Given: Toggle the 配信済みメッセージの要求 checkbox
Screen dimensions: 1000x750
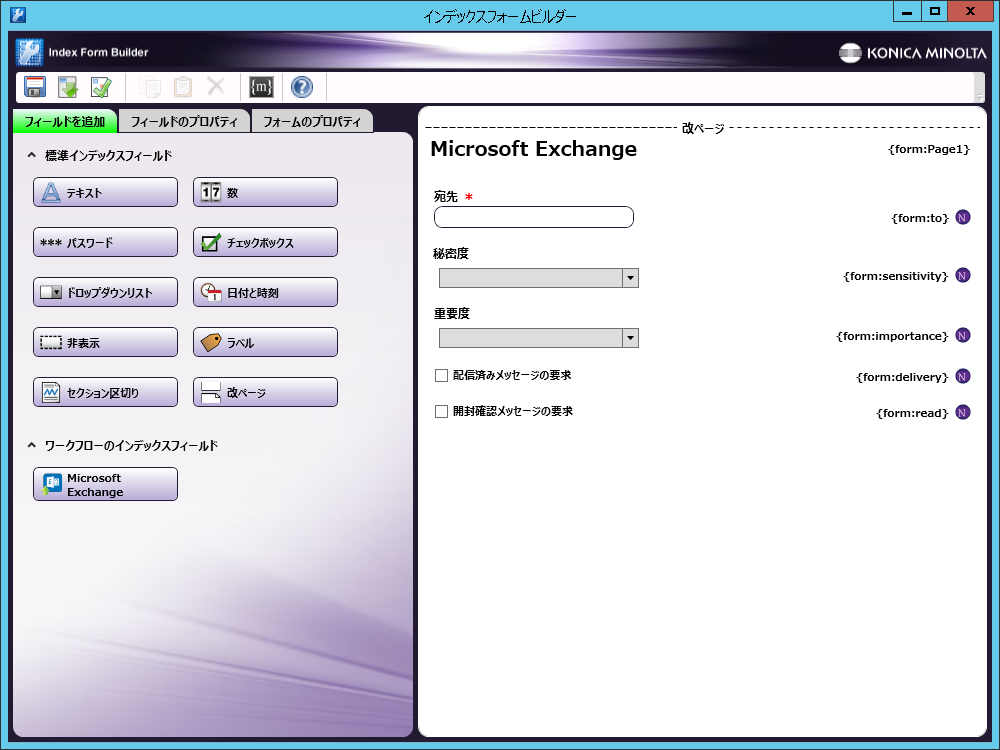Looking at the screenshot, I should 441,376.
